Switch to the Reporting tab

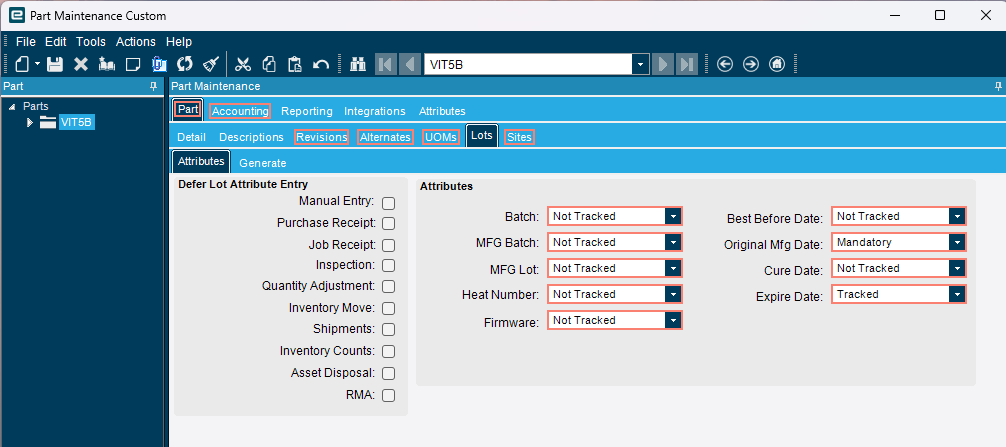tap(307, 111)
